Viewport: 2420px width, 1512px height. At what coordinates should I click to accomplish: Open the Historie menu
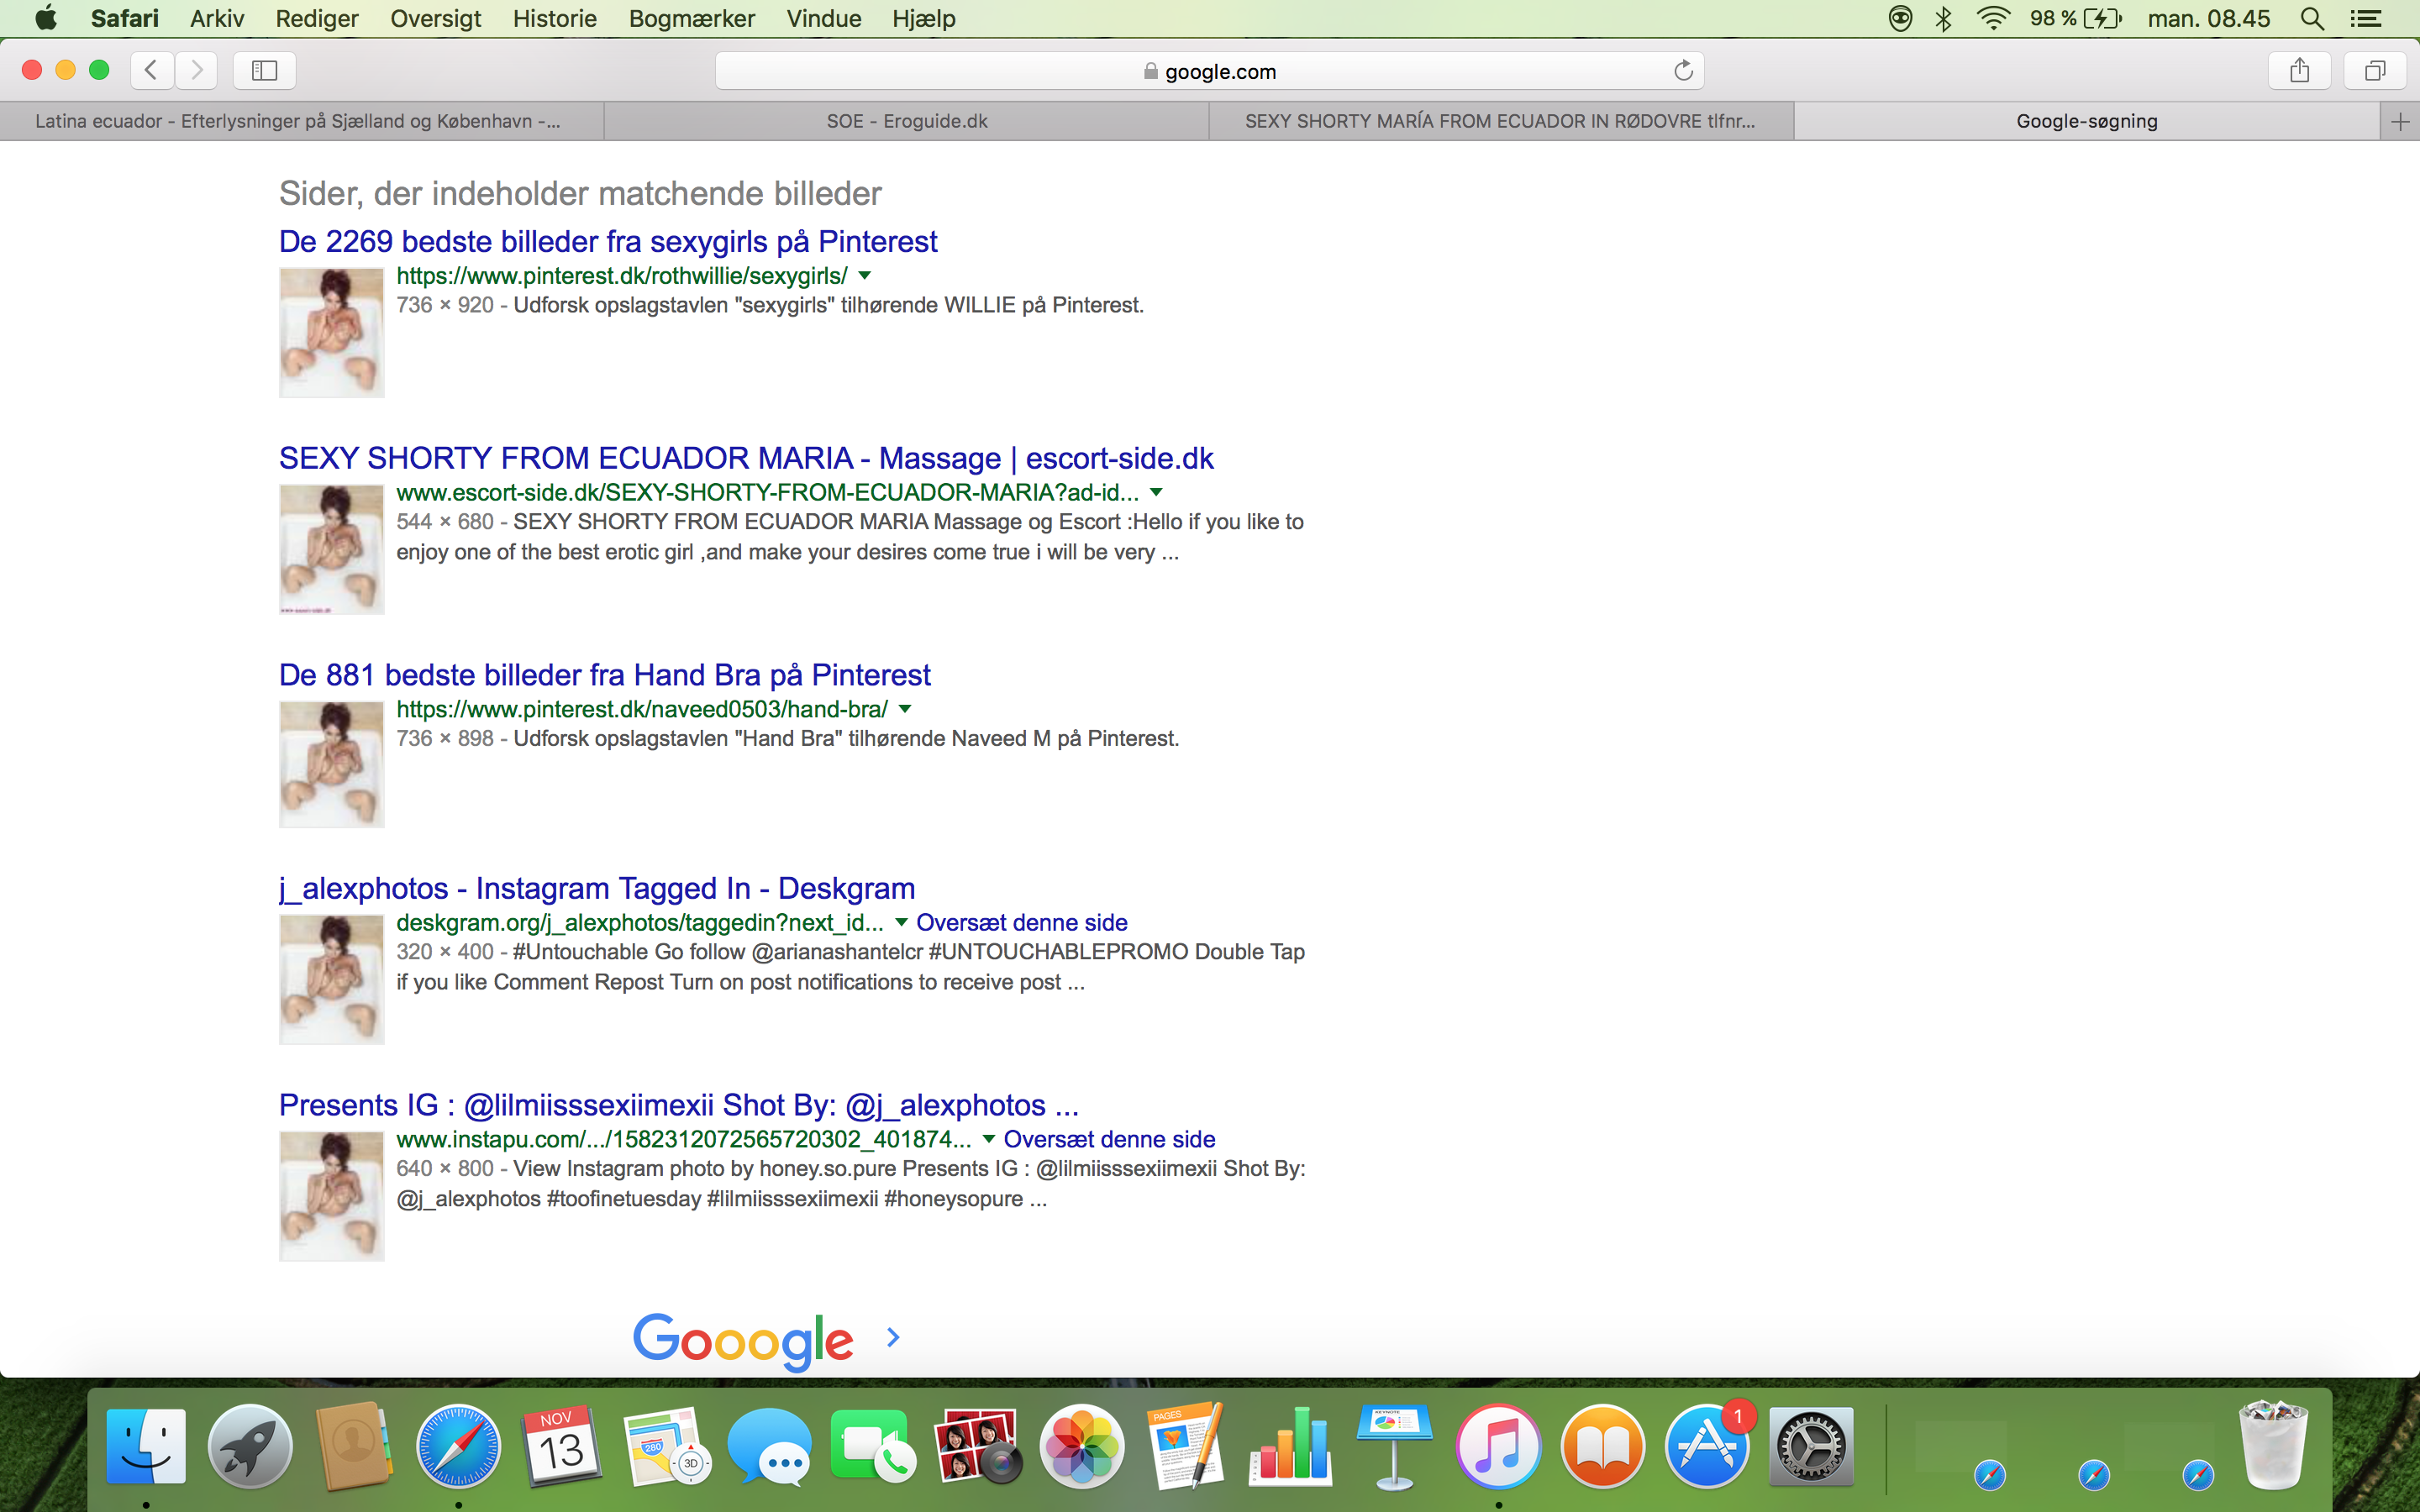[554, 18]
